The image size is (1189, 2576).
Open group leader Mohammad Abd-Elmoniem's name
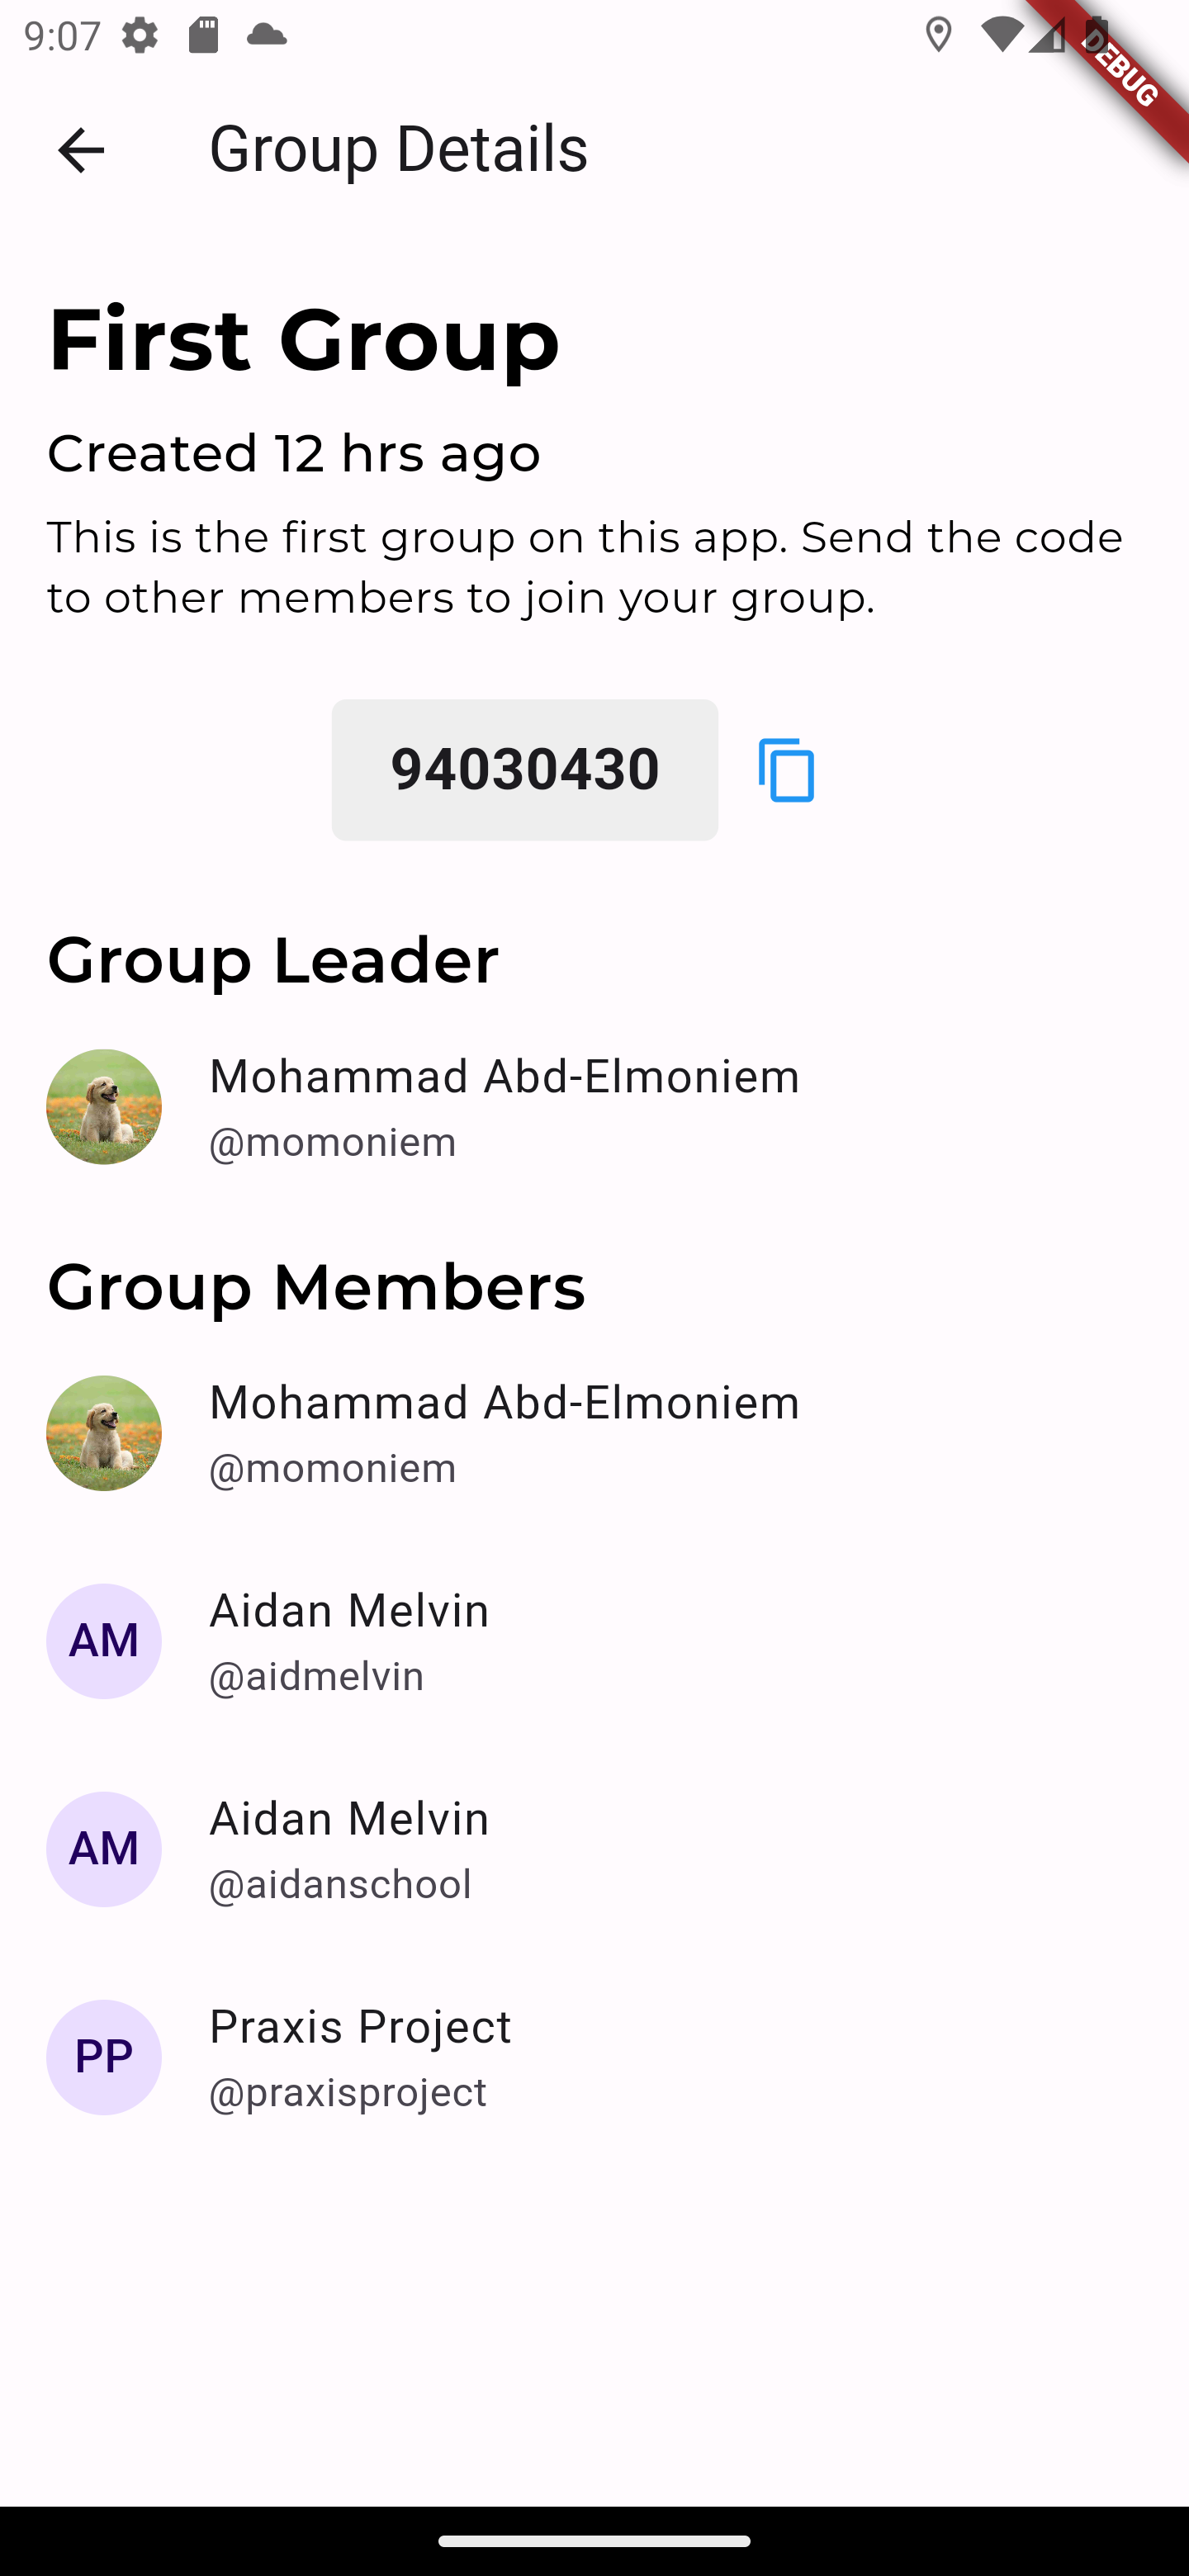point(504,1077)
